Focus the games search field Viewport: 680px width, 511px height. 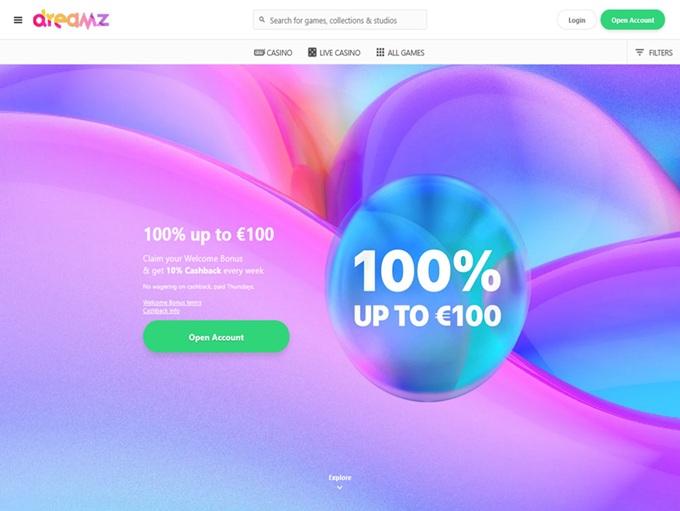340,20
